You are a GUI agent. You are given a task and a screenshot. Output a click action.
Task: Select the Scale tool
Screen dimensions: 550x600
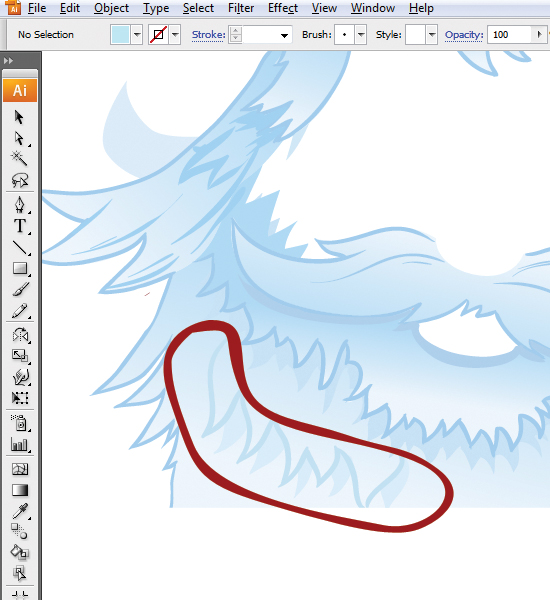point(20,356)
